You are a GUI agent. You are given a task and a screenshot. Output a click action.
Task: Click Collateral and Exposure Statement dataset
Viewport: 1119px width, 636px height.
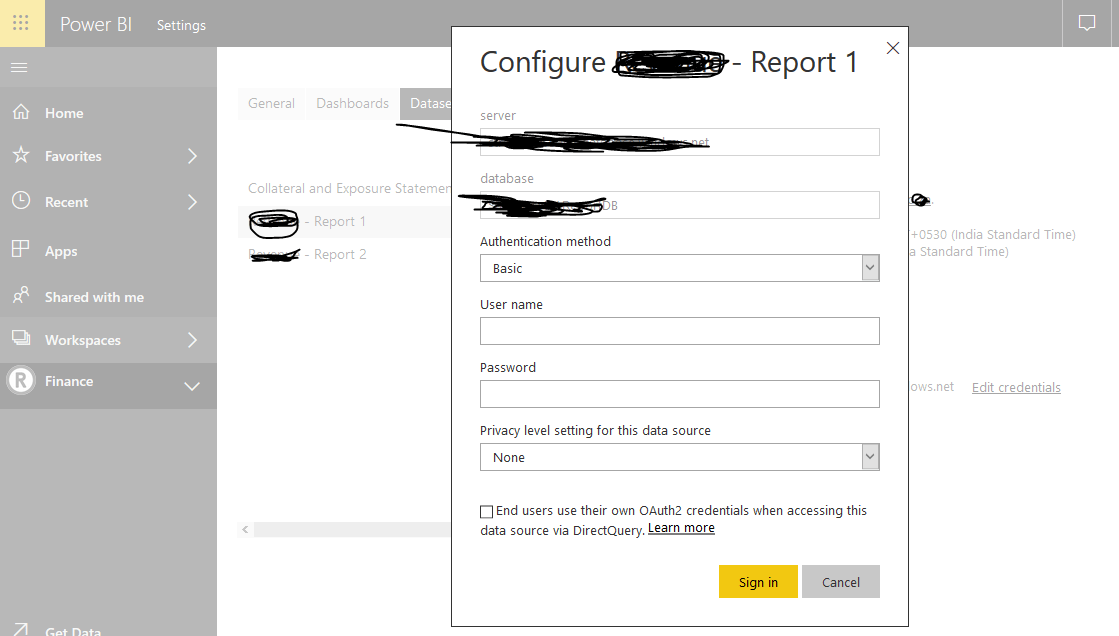[349, 188]
